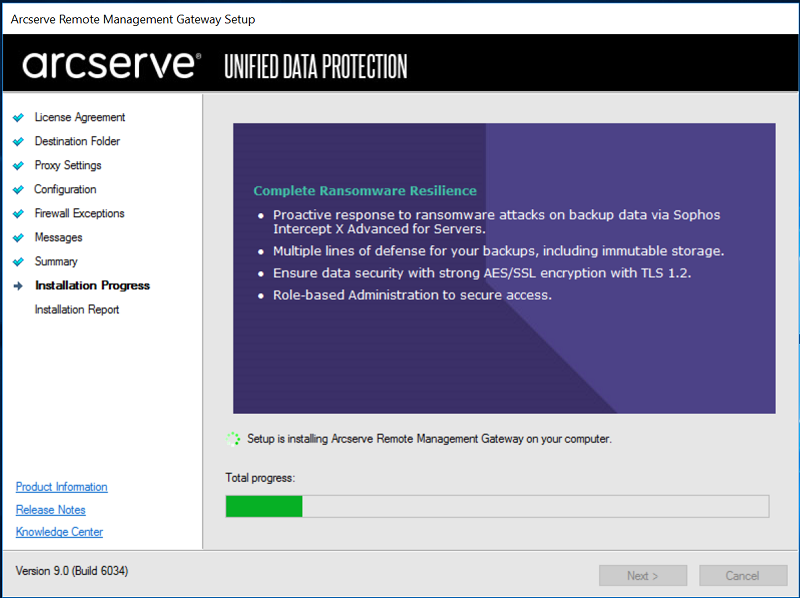Viewport: 800px width, 598px height.
Task: Click the Complete Ransomware Resilience banner
Action: point(504,268)
